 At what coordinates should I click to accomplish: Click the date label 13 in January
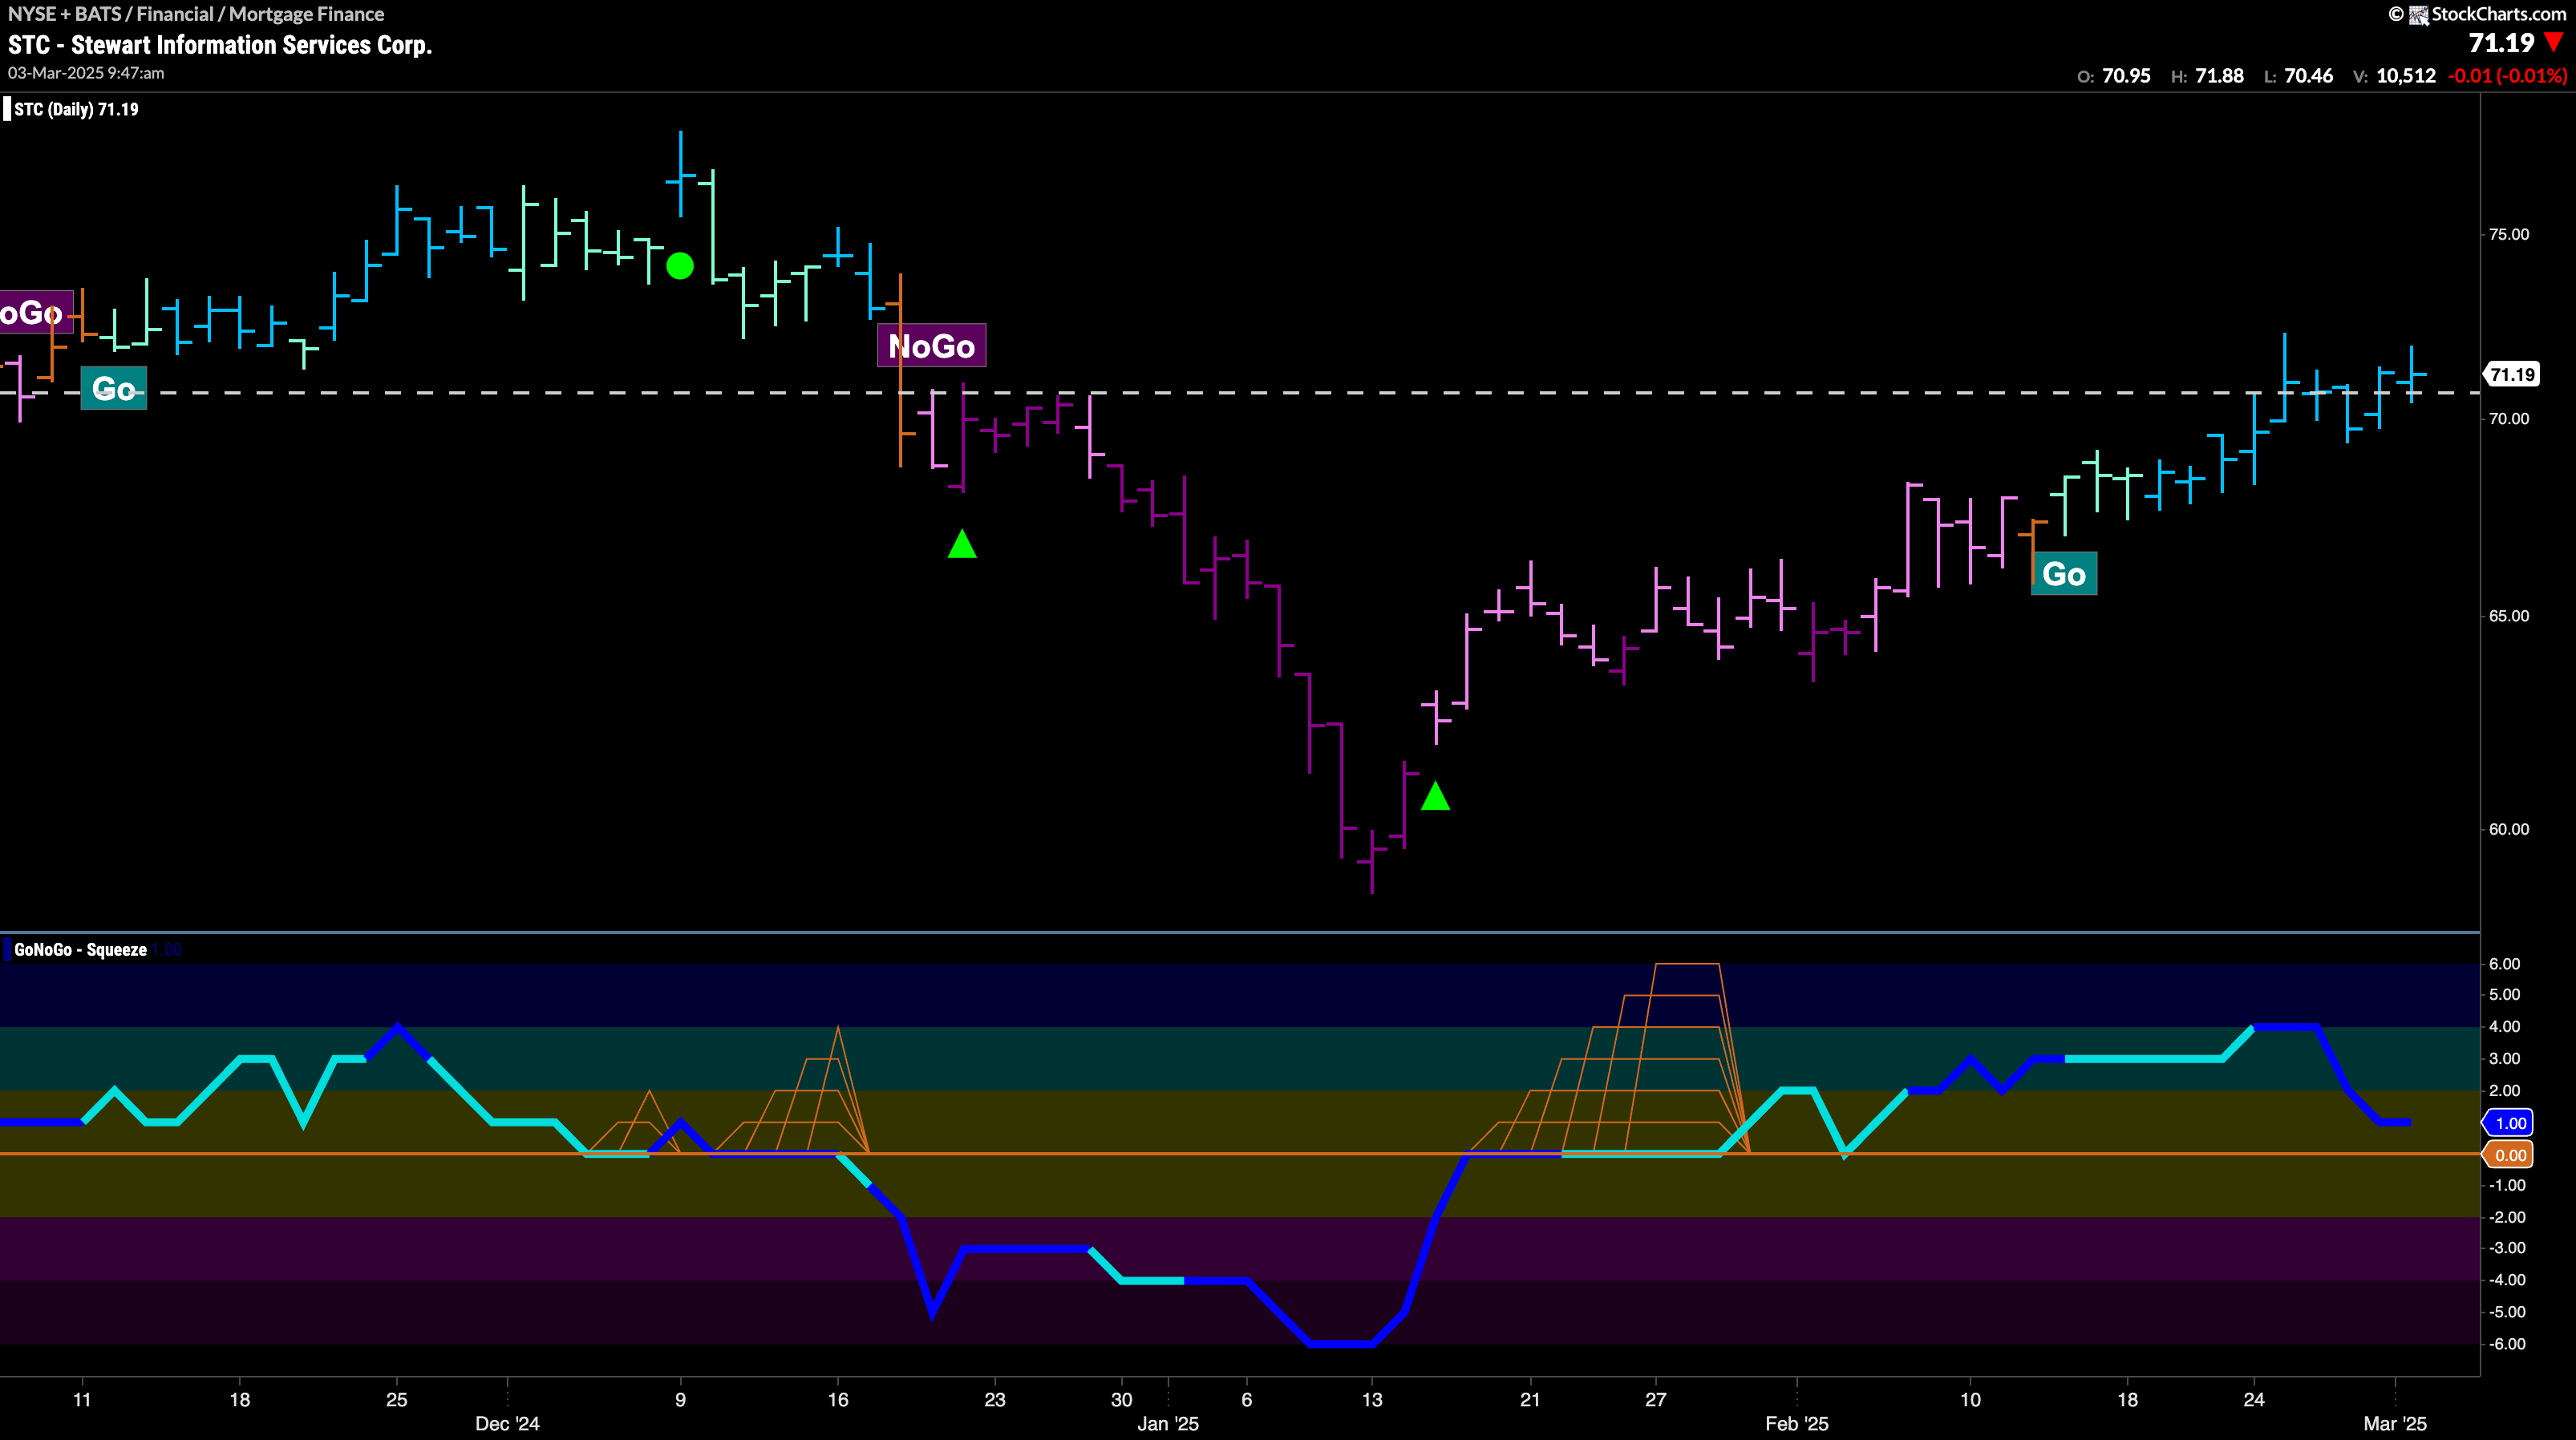point(1372,1400)
